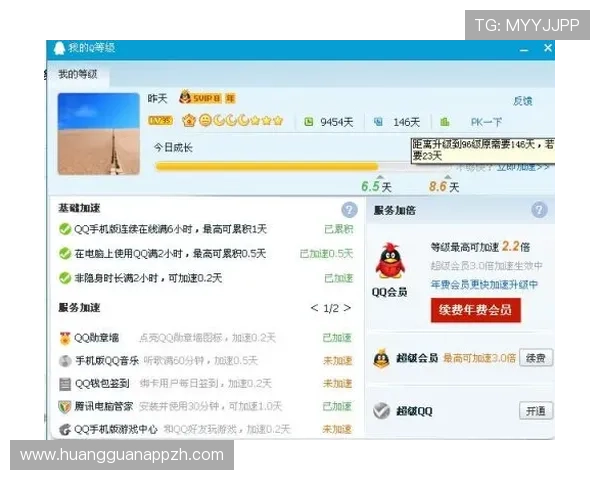This screenshot has width=600, height=480.
Task: Click the sun level icon
Action: pos(205,121)
